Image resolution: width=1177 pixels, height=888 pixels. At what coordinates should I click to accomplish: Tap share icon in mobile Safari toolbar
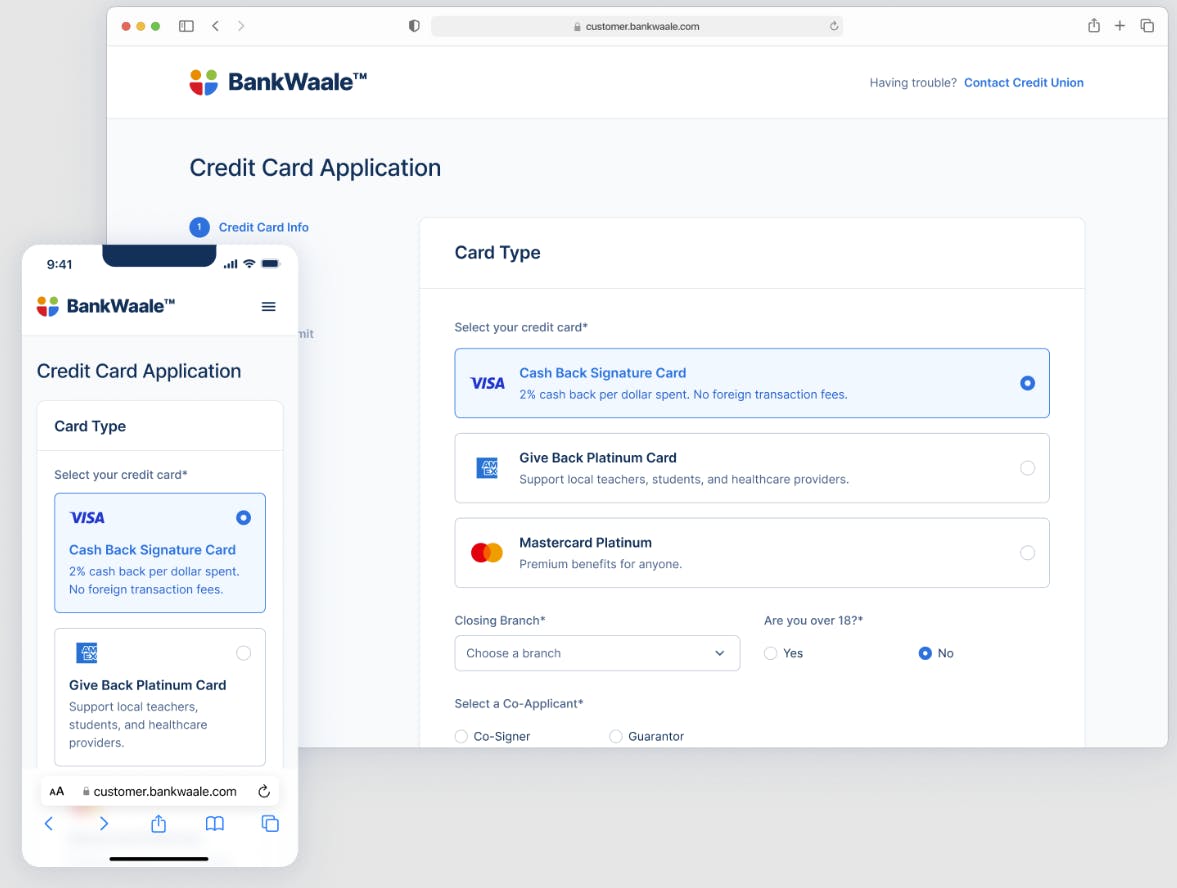158,823
